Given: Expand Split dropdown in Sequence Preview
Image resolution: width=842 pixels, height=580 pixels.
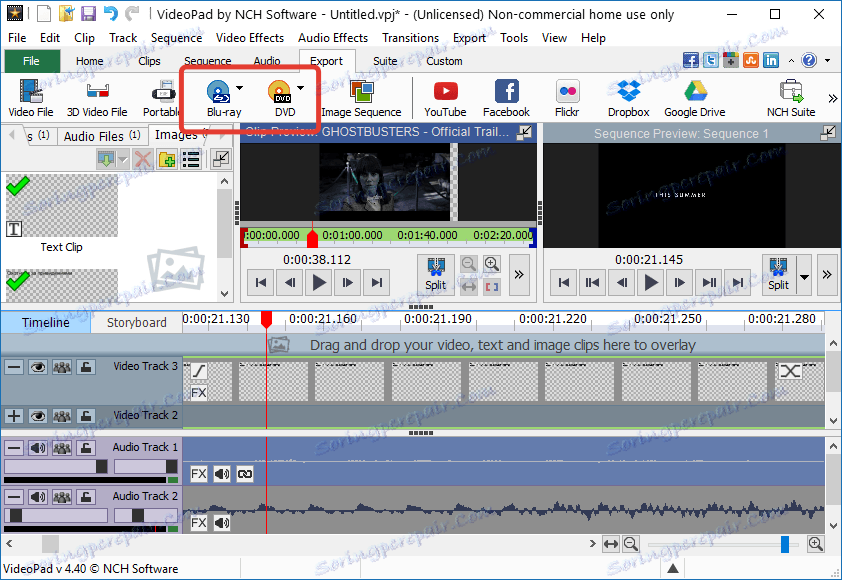Looking at the screenshot, I should coord(805,275).
